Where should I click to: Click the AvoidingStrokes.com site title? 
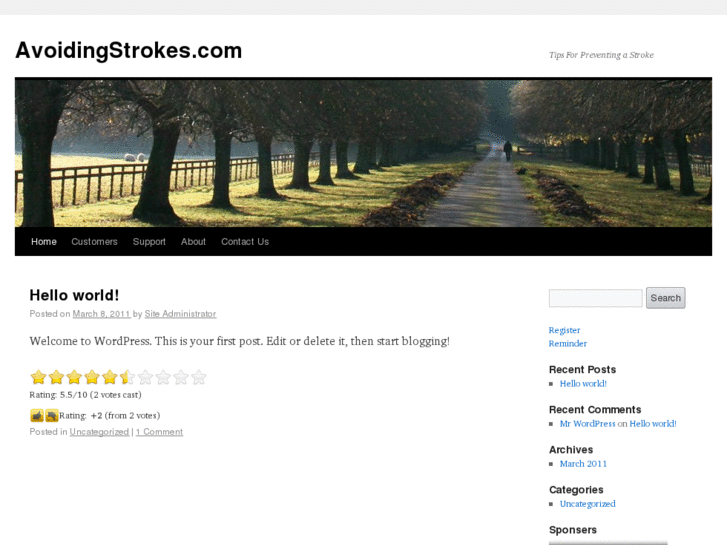(x=128, y=51)
